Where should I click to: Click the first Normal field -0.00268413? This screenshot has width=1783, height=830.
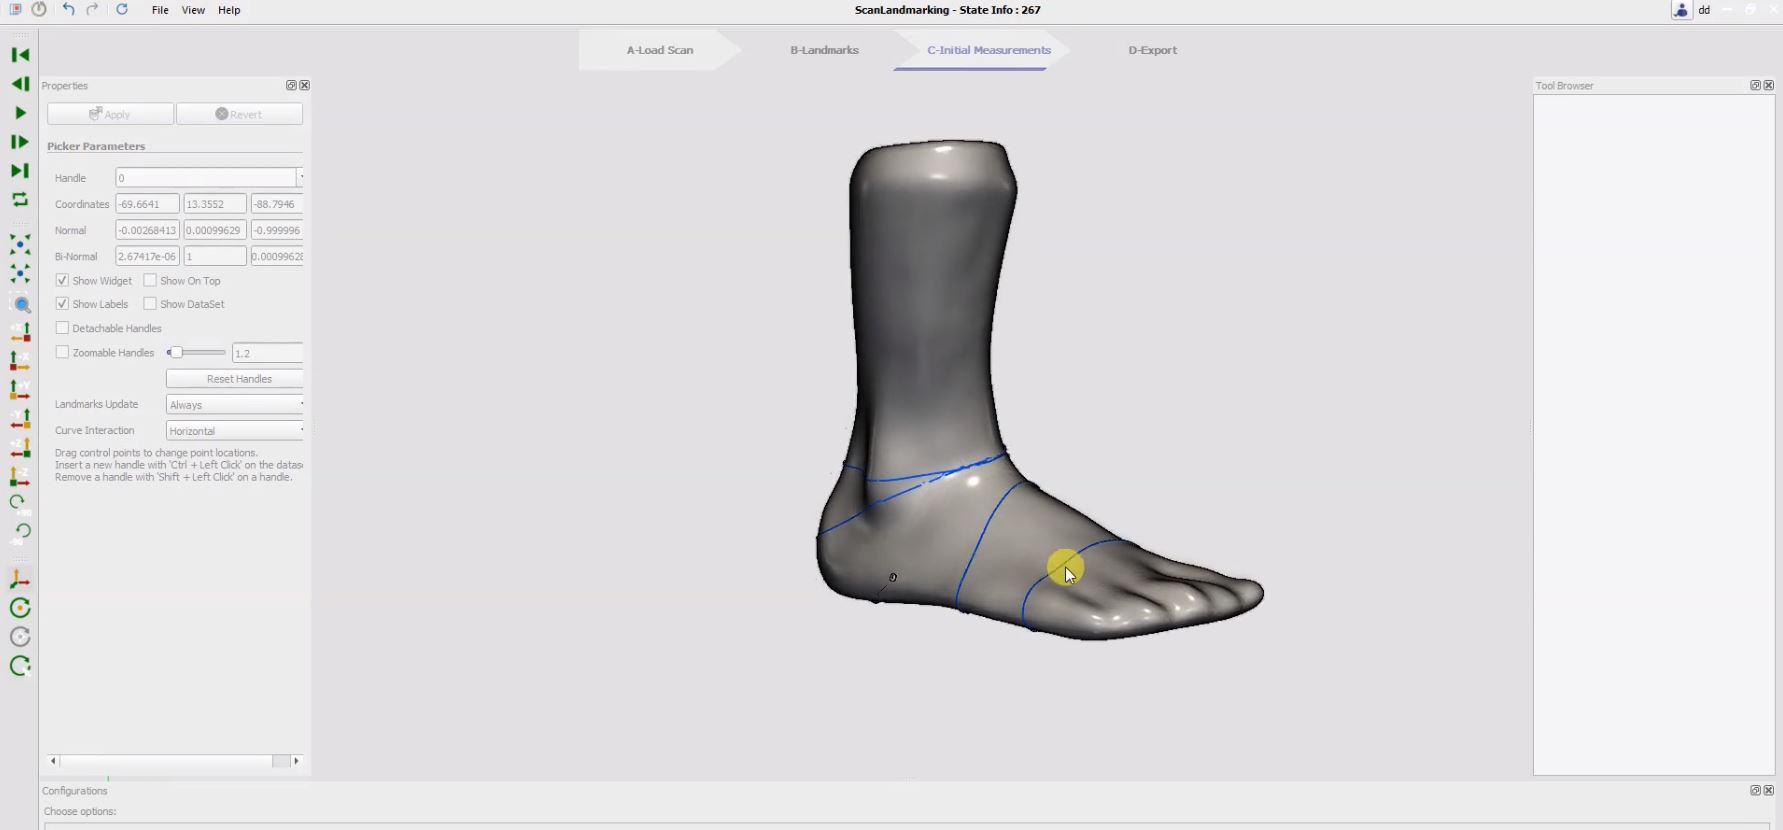[147, 230]
